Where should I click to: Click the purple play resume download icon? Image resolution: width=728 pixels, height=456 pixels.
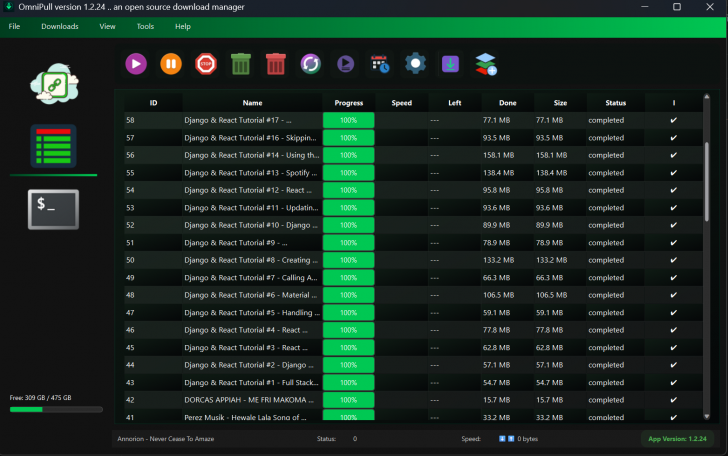click(x=136, y=64)
